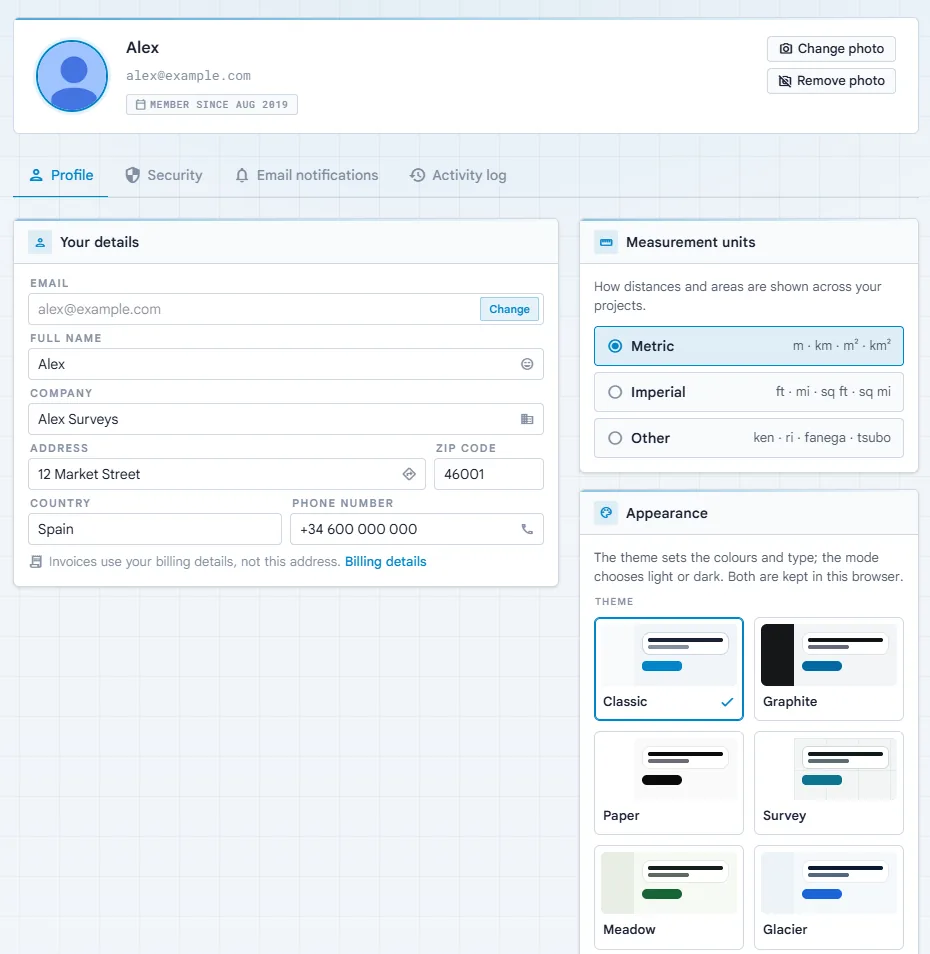Click the Measurement units ruler icon
This screenshot has height=954, width=930.
[x=606, y=242]
